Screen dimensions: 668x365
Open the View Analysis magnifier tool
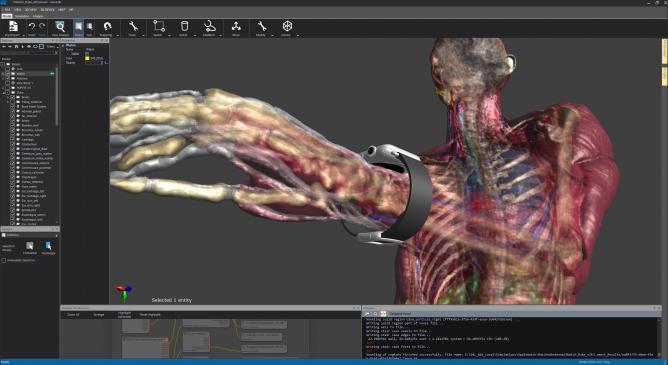[x=60, y=27]
